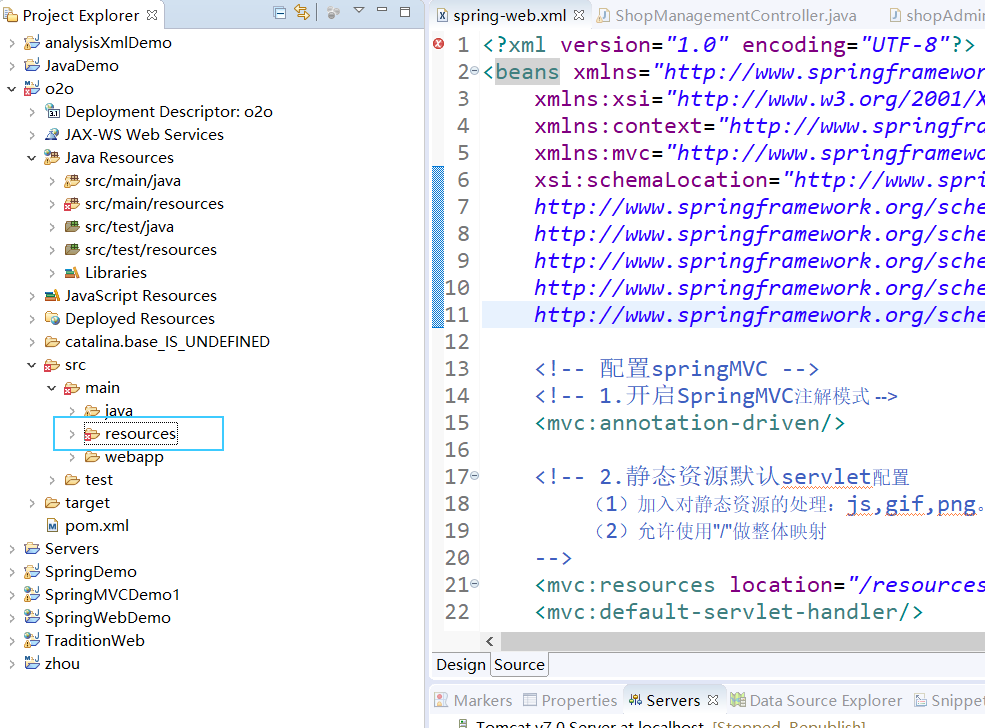
Task: Click the catalina.base_IS_UNDEFINED folder icon
Action: (x=52, y=342)
